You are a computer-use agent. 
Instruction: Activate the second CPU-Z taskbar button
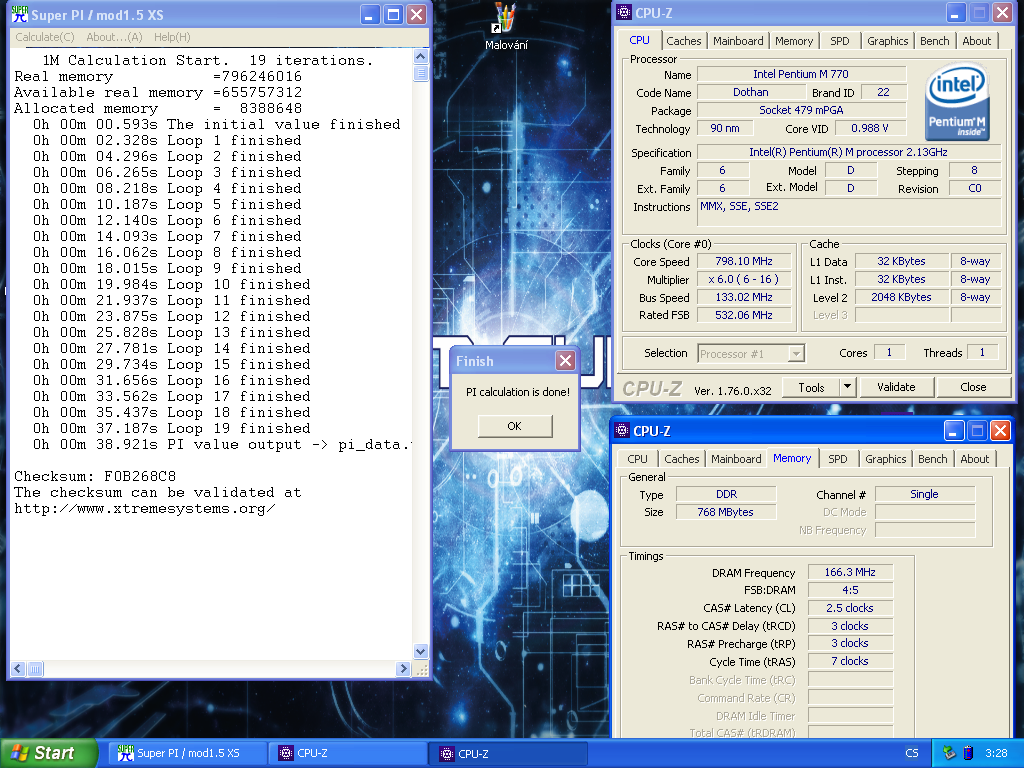[x=508, y=753]
